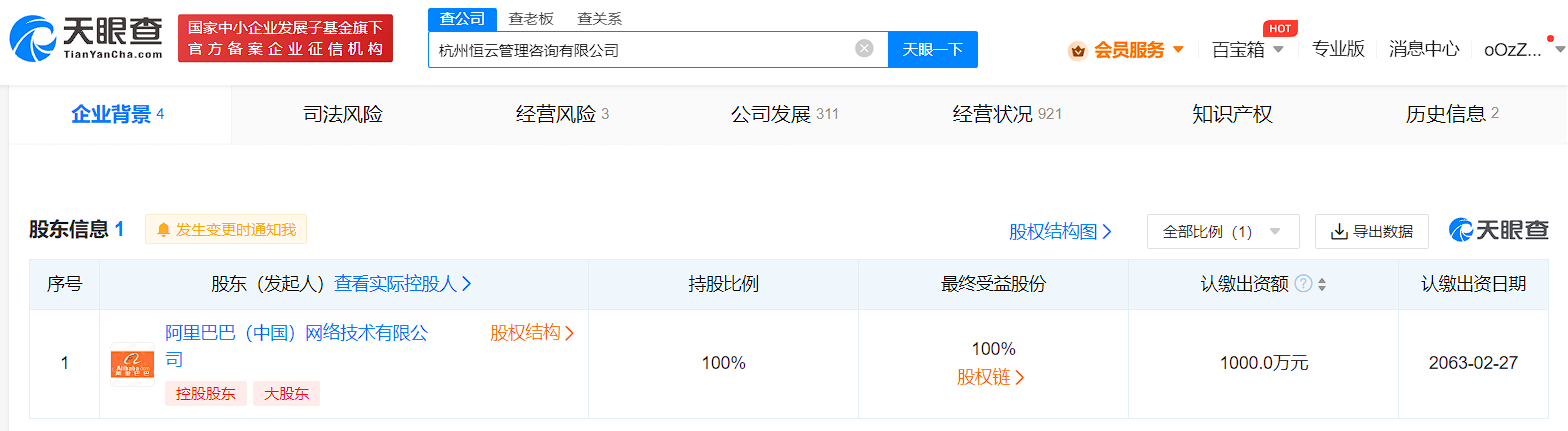The width and height of the screenshot is (1568, 431).
Task: Click the notification bell icon
Action: point(163,230)
